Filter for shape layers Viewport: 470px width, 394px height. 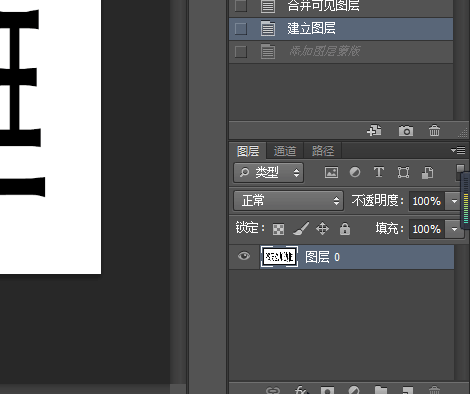403,172
